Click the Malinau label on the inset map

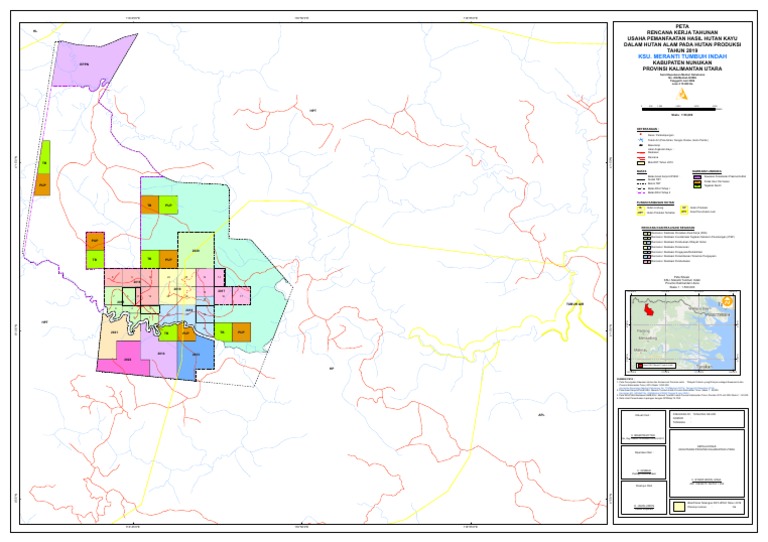[641, 350]
